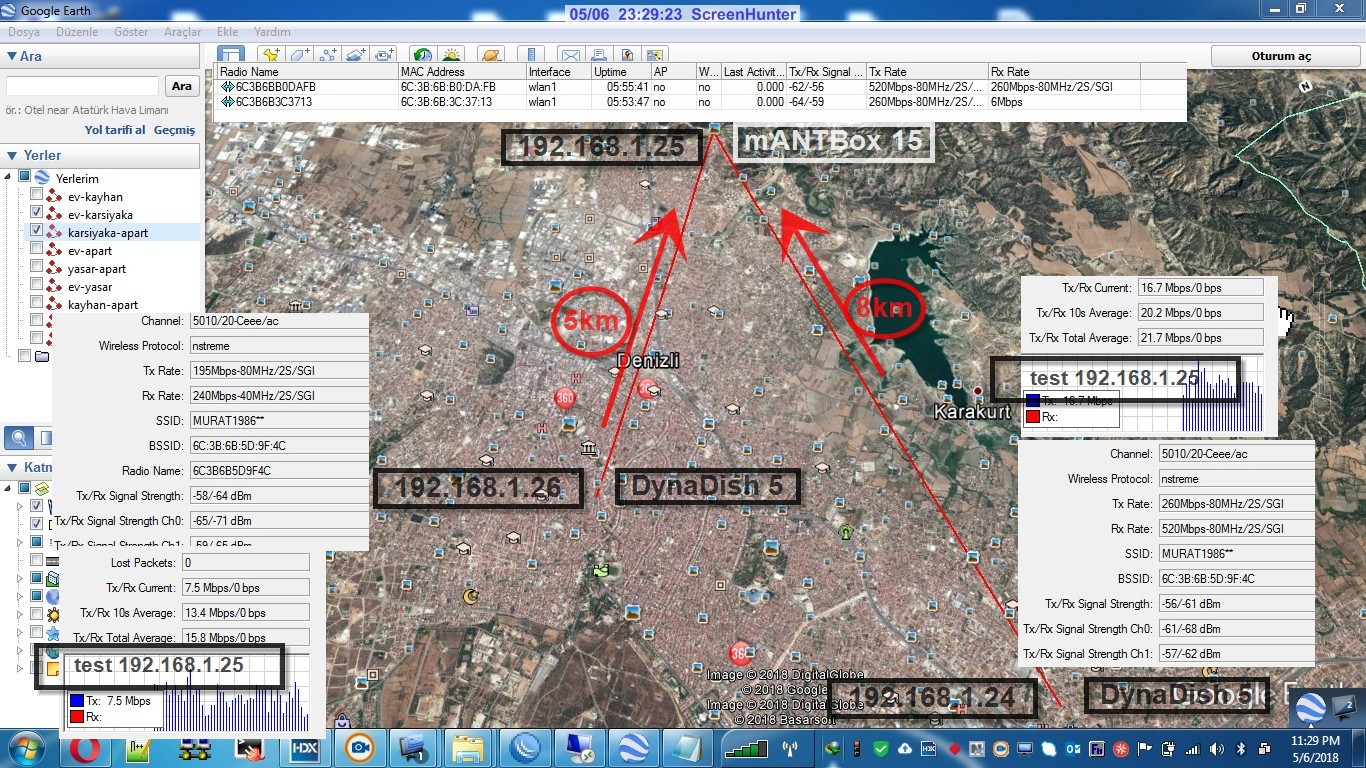Expand the first layer tree node

[x=21, y=506]
